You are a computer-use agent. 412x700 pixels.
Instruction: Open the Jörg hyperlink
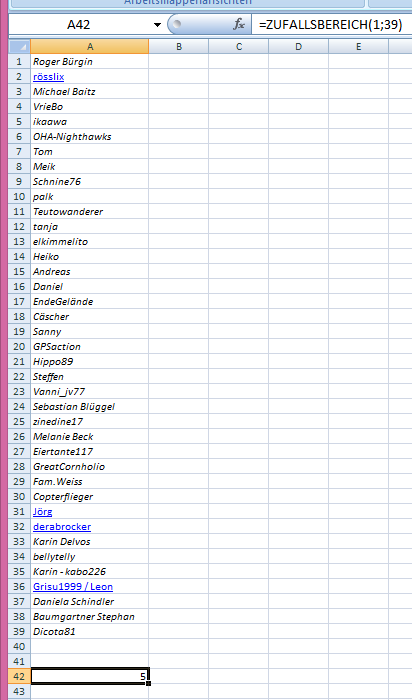(42, 512)
